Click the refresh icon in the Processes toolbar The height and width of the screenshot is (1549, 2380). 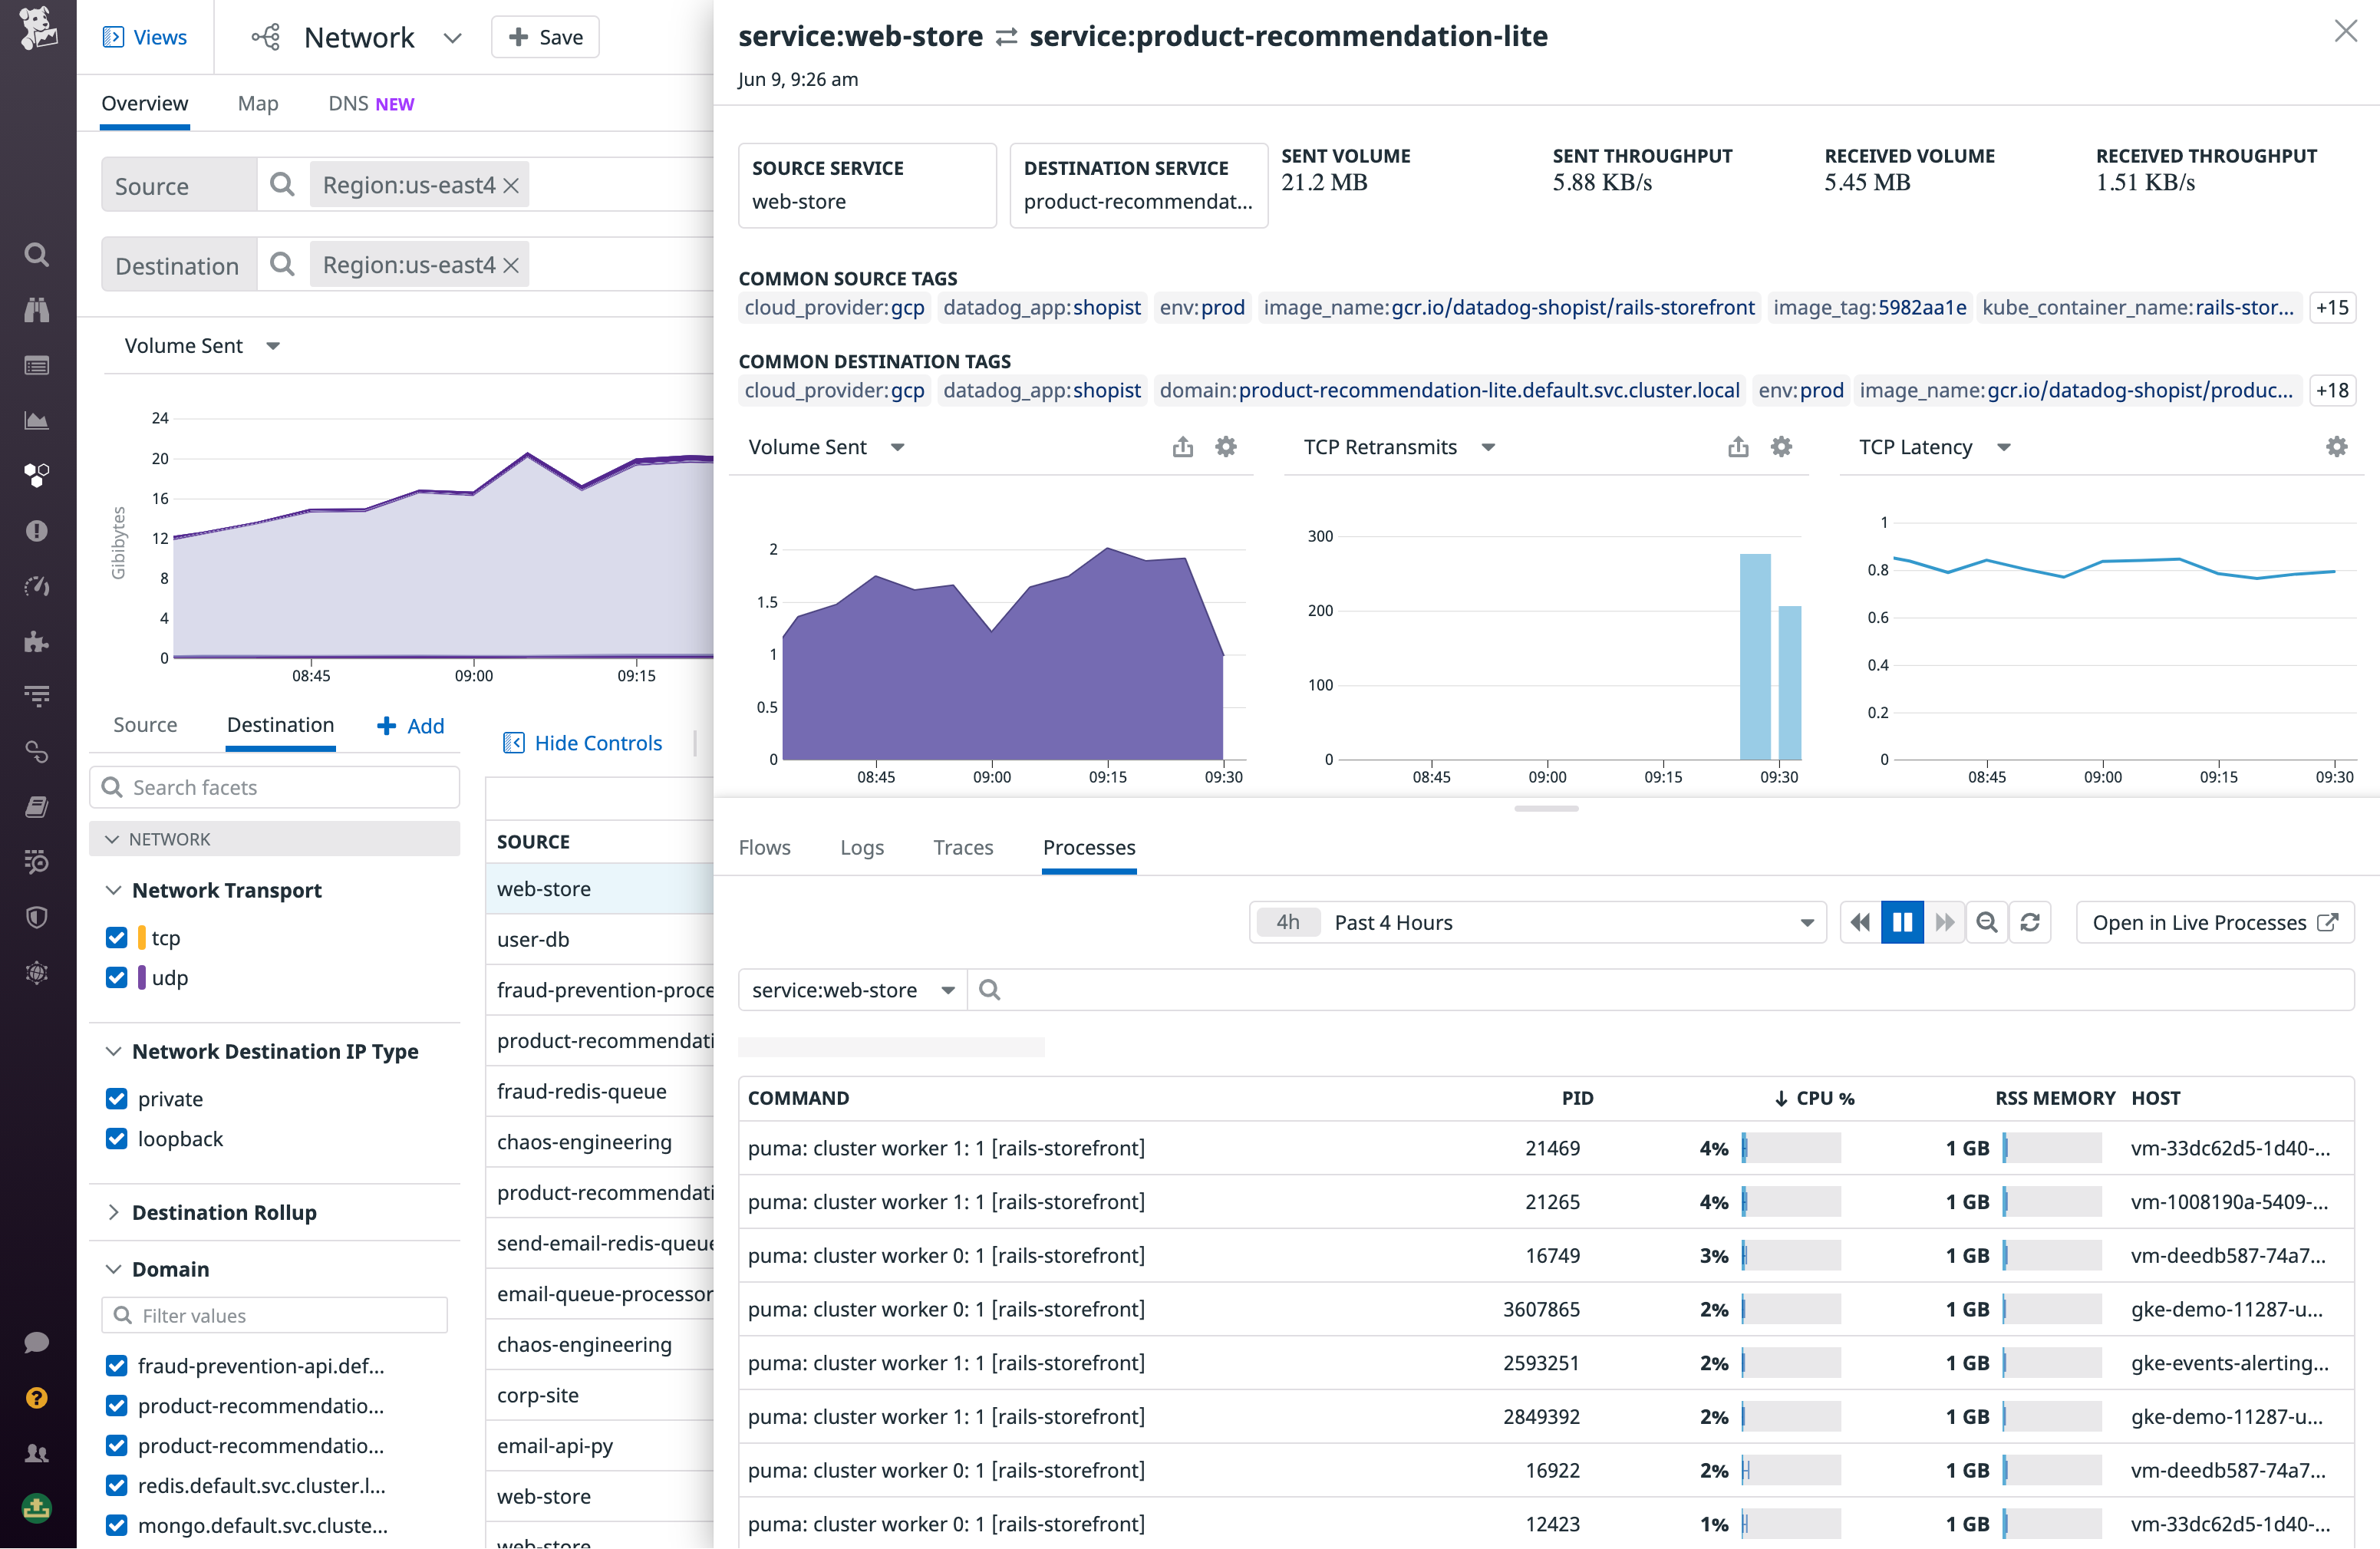[2031, 922]
